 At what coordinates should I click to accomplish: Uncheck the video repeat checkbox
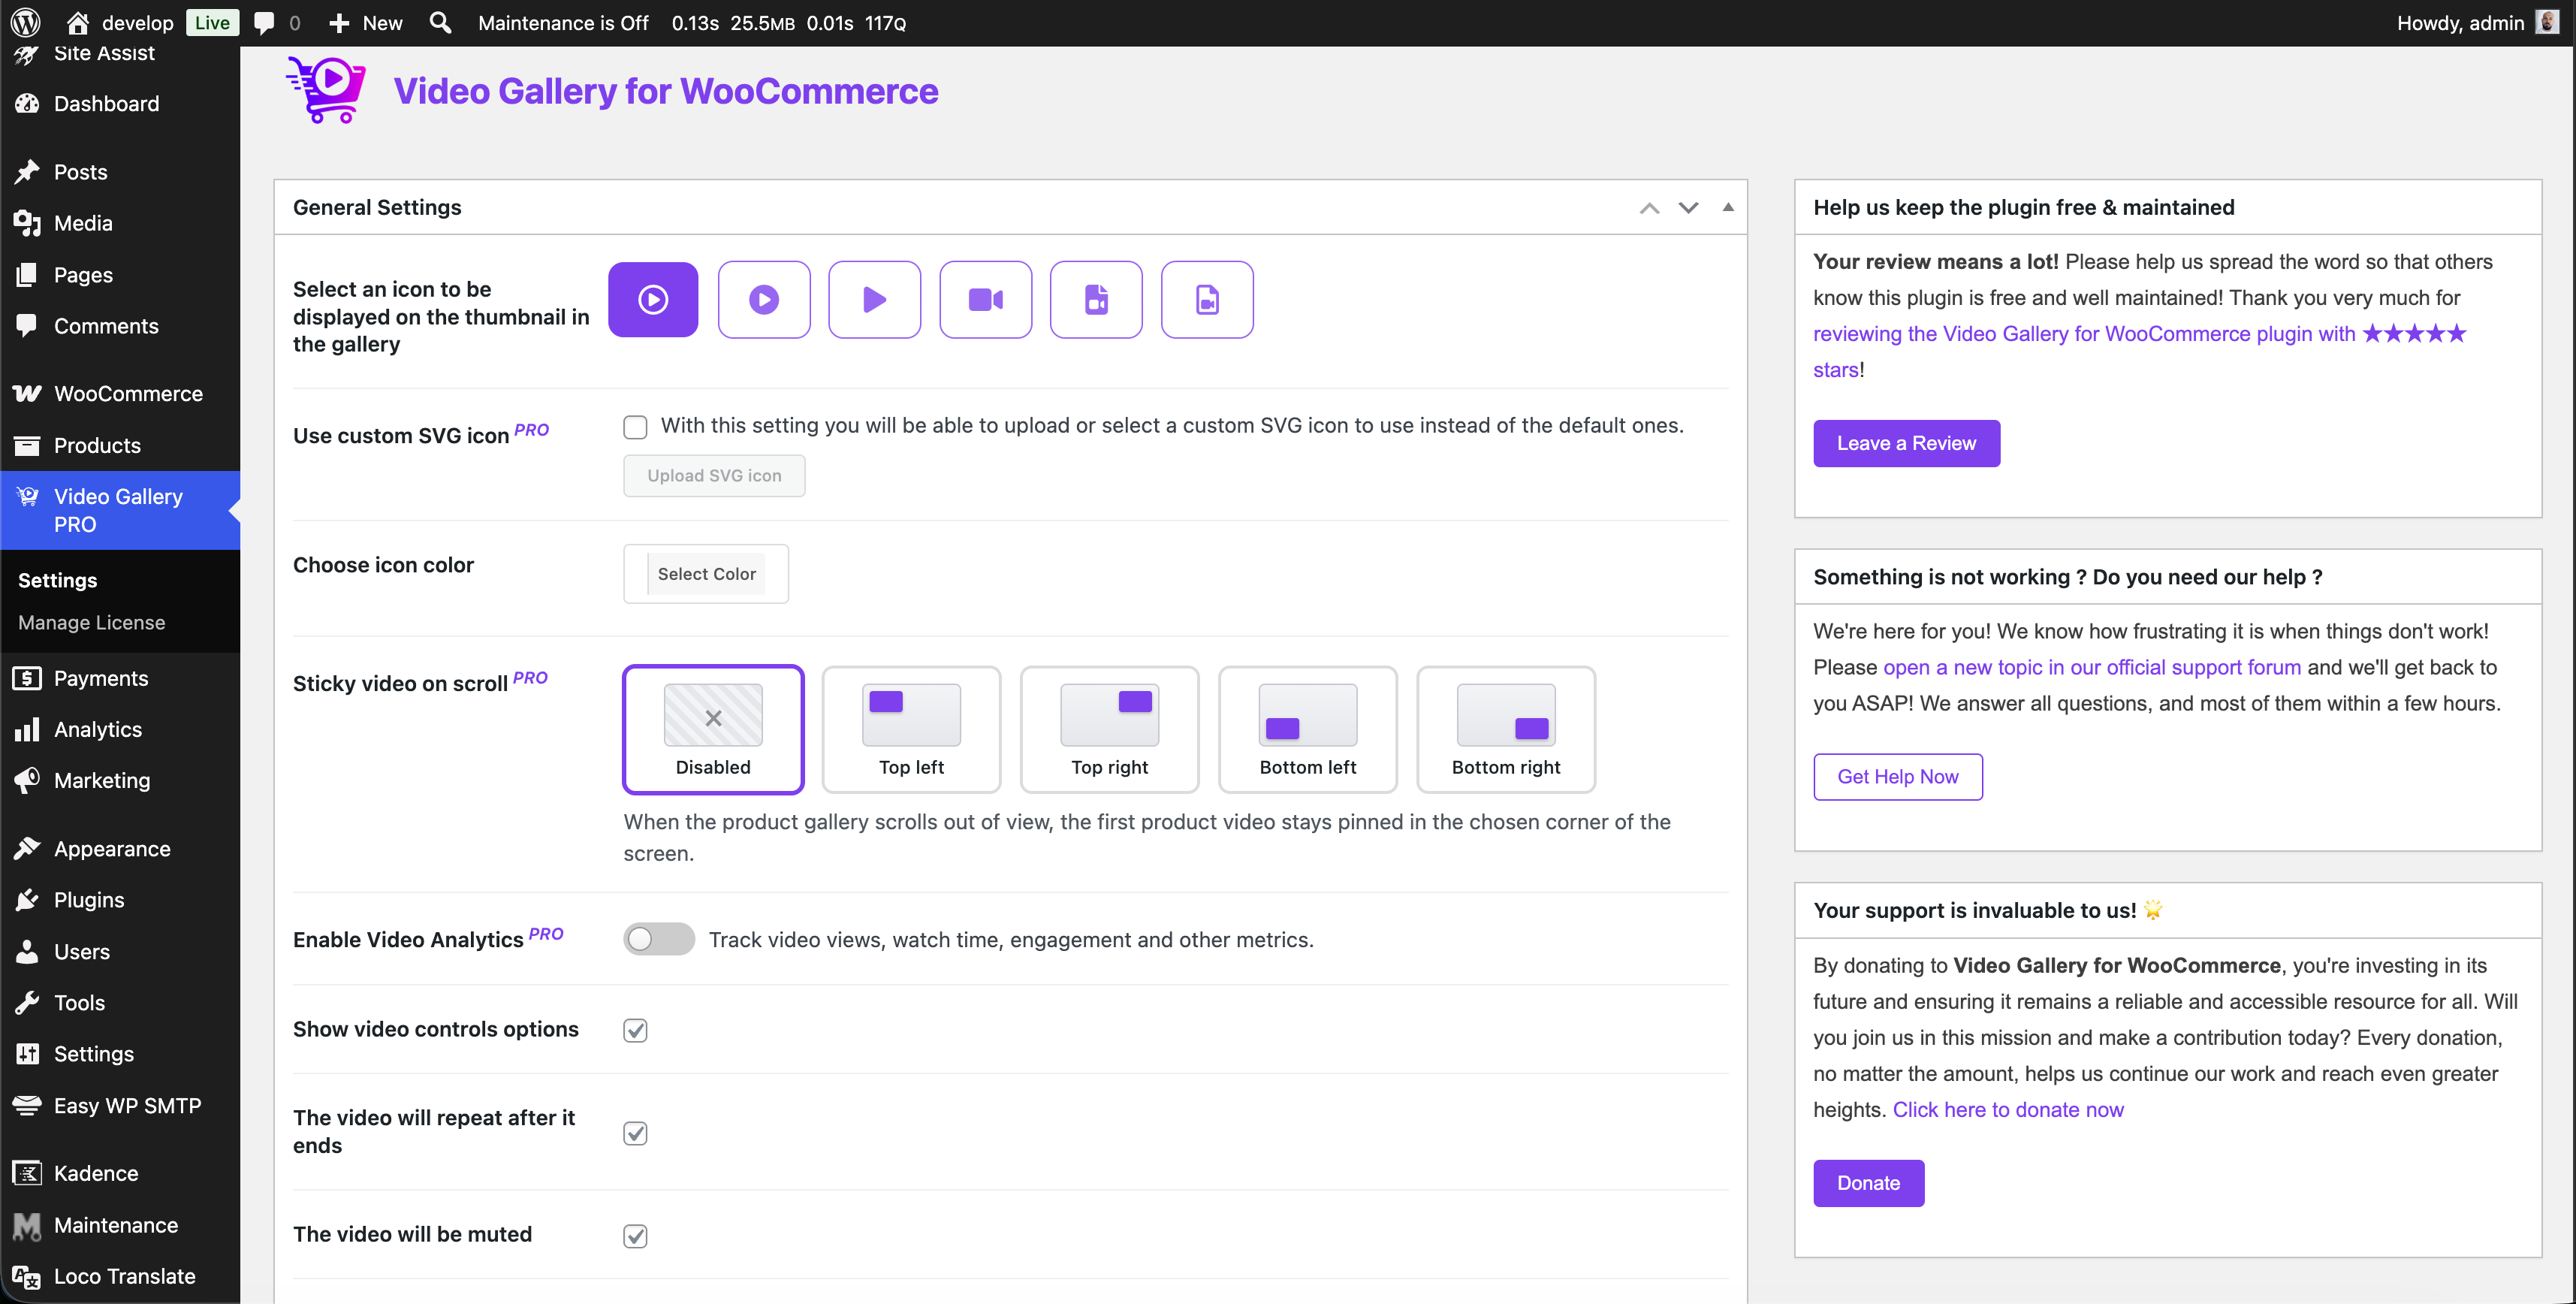[635, 1133]
